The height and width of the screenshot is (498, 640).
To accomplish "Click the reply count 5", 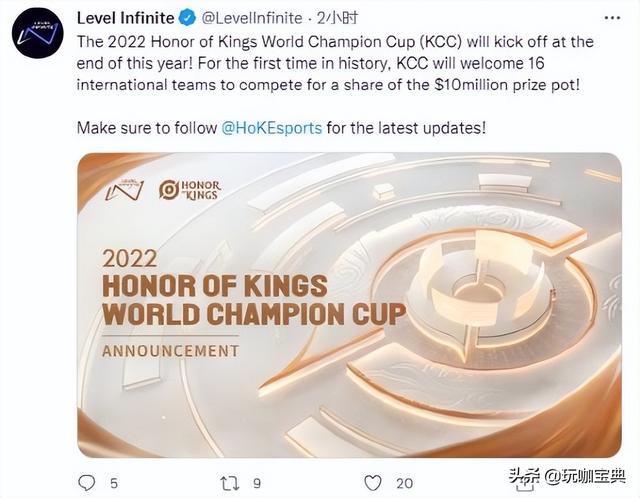I will point(113,483).
